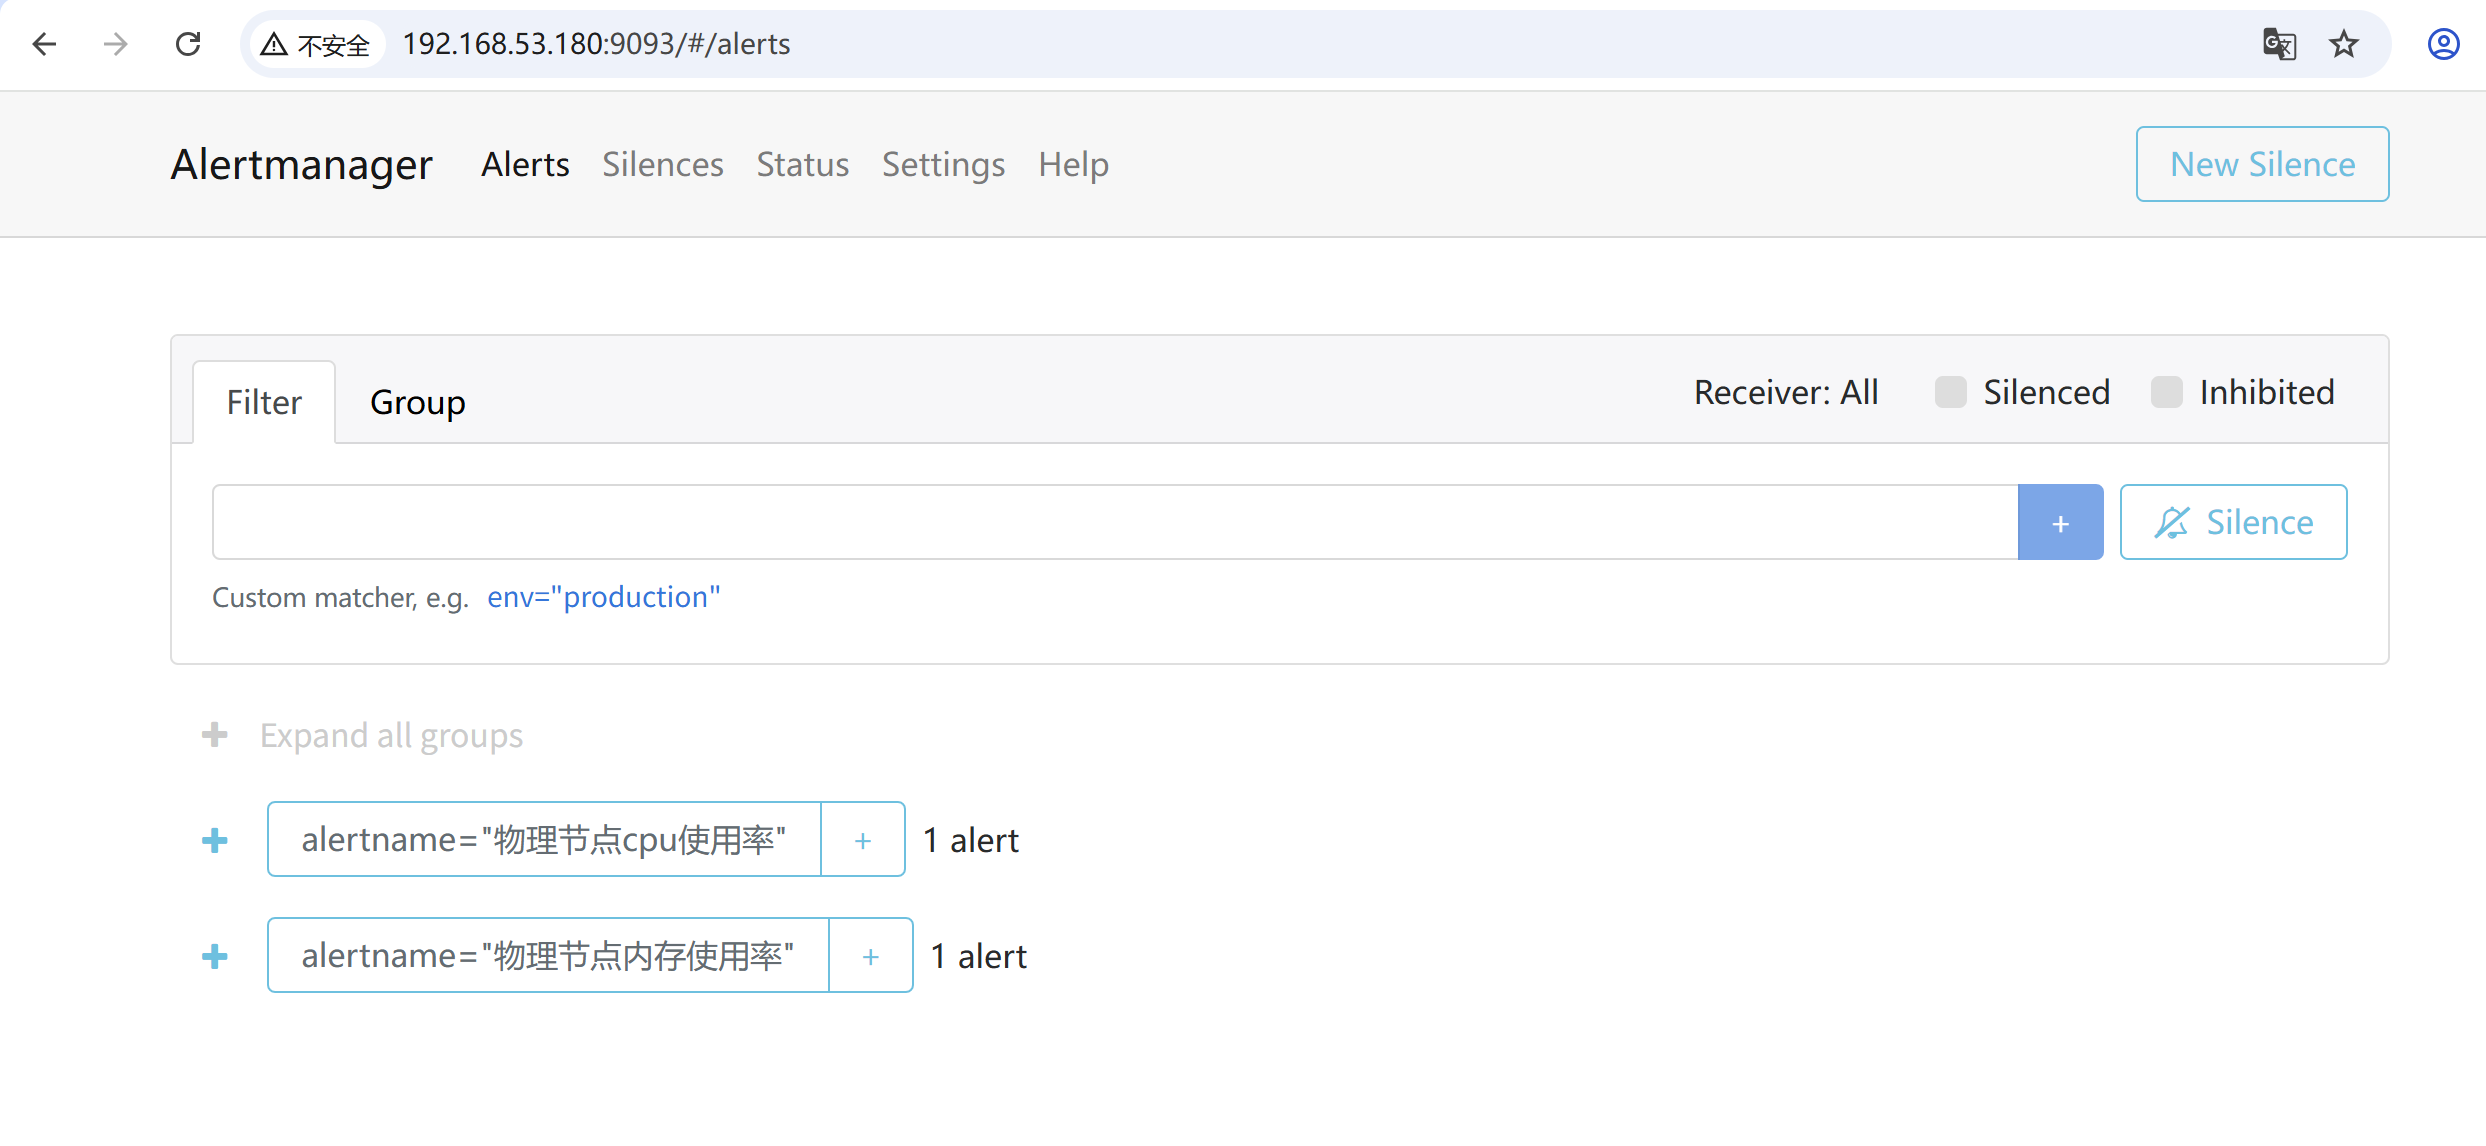Viewport: 2486px width, 1146px height.
Task: Click the browser forward arrow
Action: [116, 44]
